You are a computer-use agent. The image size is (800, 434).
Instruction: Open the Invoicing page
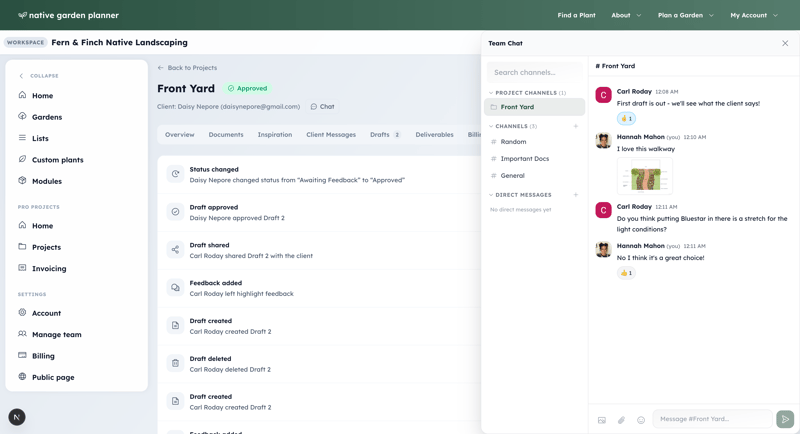tap(48, 268)
